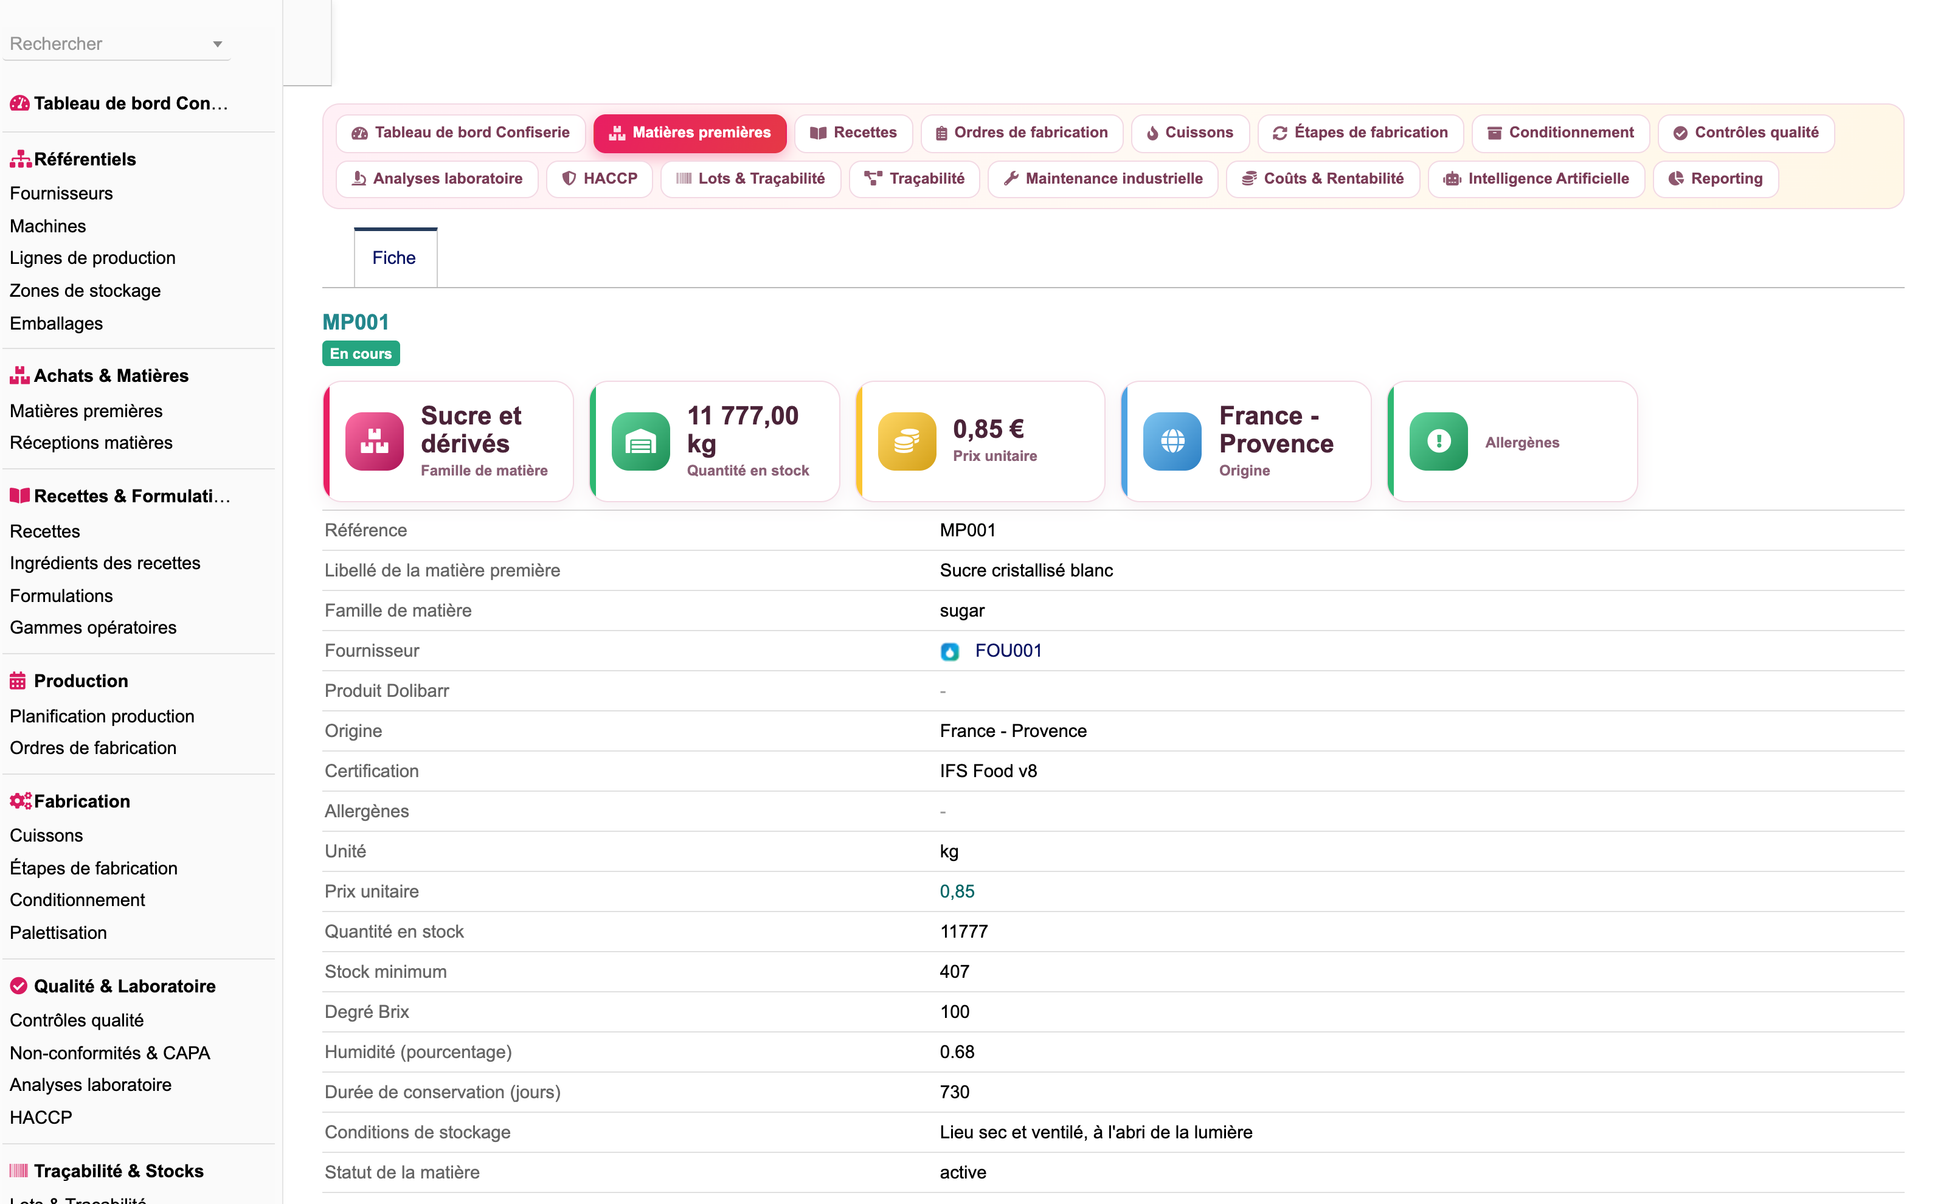Open the HACCP tab with shield icon
This screenshot has height=1204, width=1946.
click(600, 179)
